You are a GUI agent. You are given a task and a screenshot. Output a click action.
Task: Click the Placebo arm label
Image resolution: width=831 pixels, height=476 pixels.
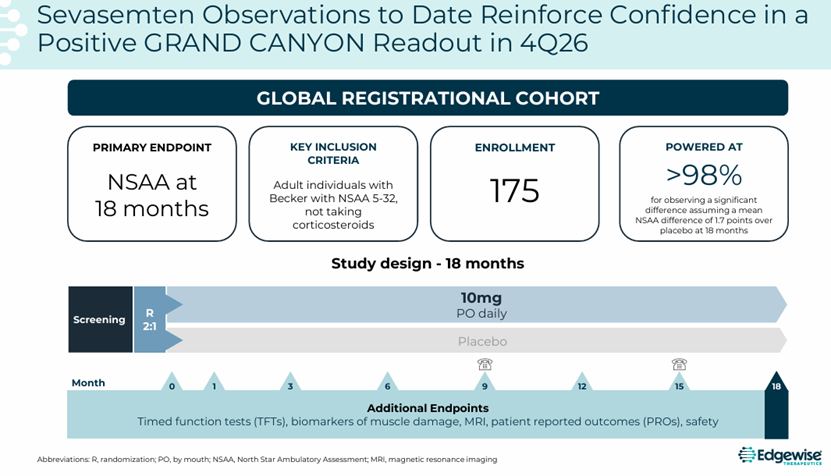(x=482, y=341)
